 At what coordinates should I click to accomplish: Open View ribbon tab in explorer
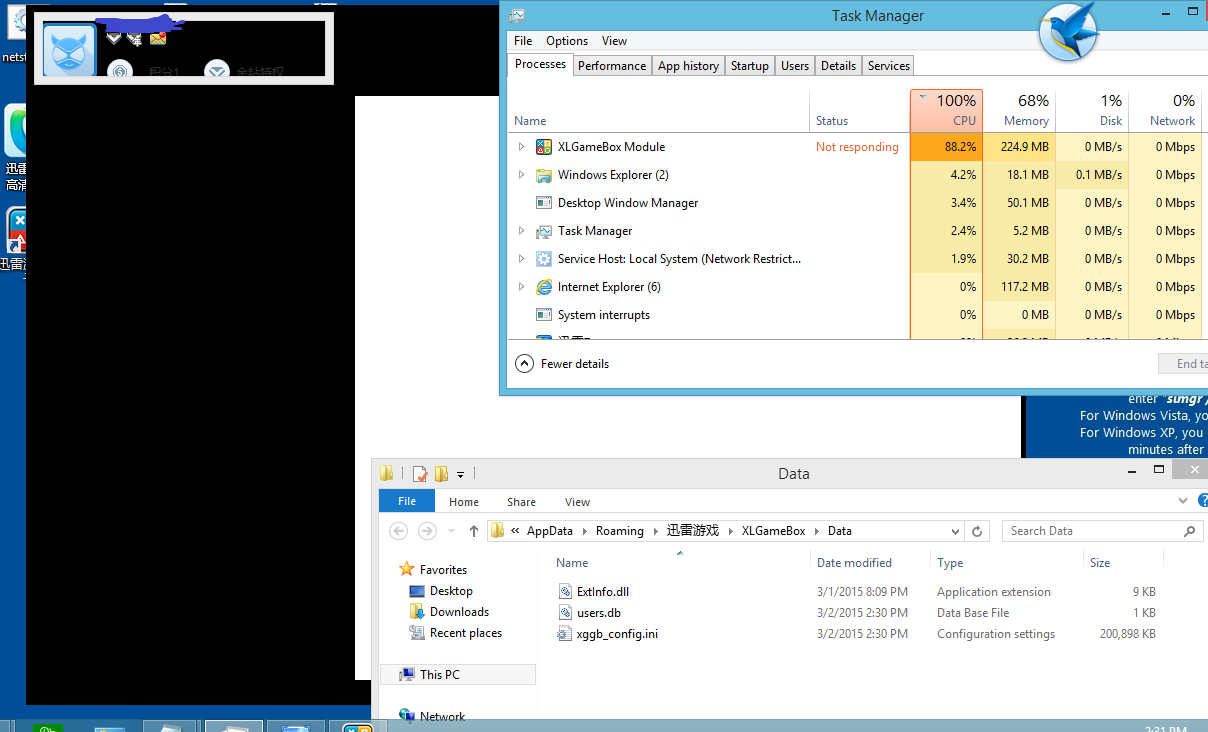[x=577, y=502]
